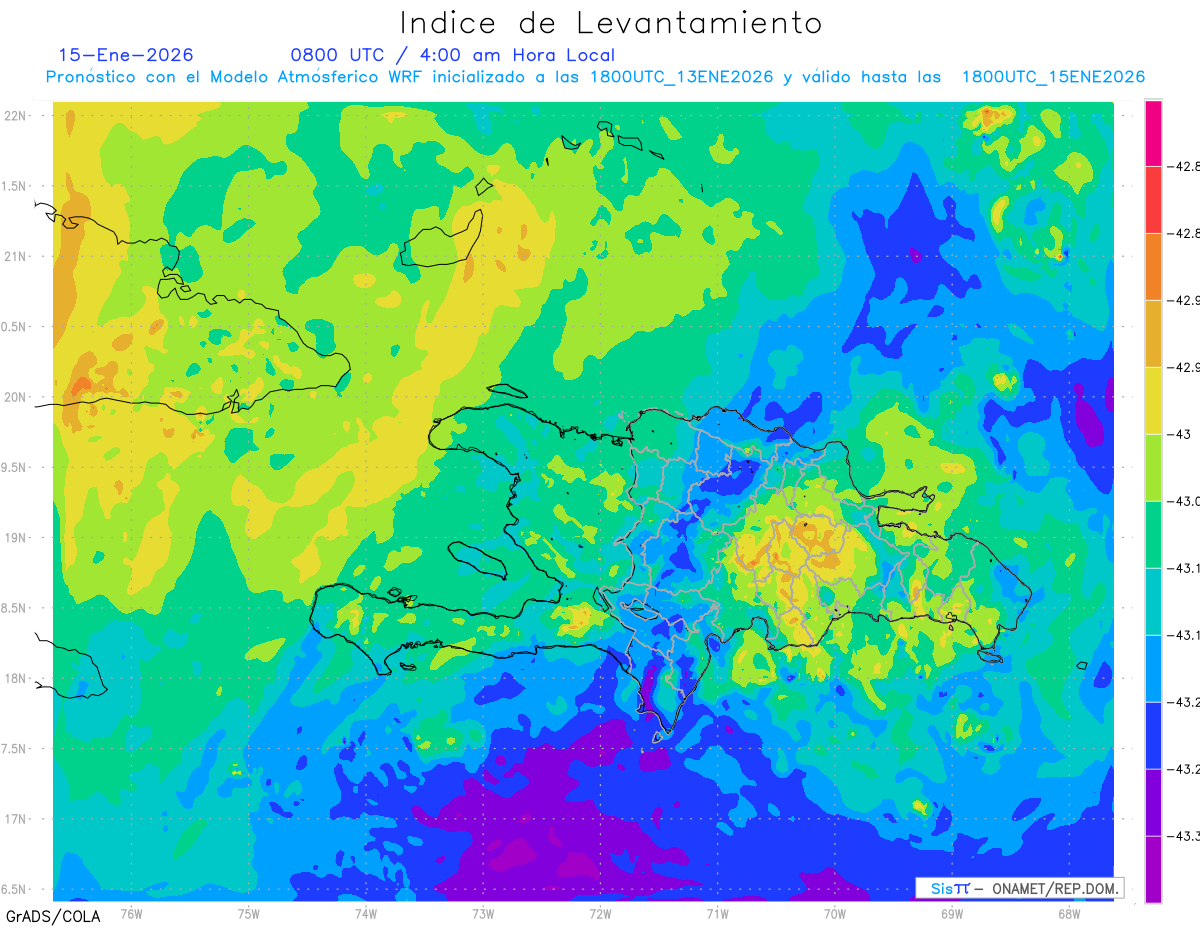The height and width of the screenshot is (927, 1200).
Task: Pick the royal blue legend swatch
Action: 1153,736
